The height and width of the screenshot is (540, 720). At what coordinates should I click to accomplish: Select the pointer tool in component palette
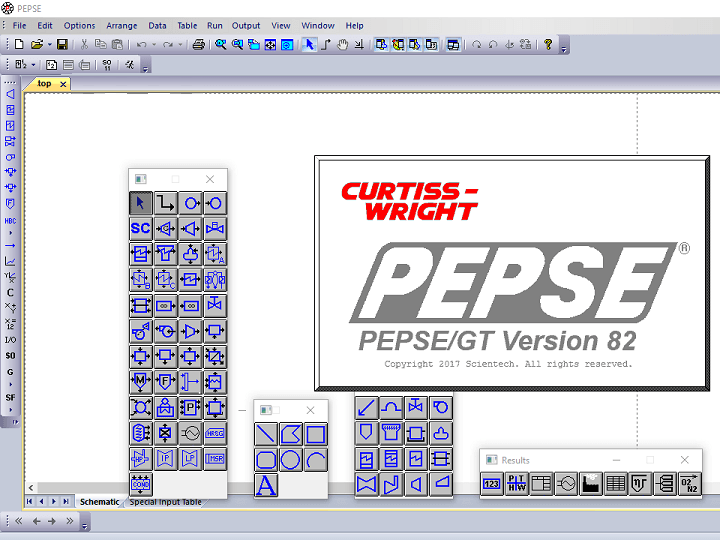(x=141, y=203)
